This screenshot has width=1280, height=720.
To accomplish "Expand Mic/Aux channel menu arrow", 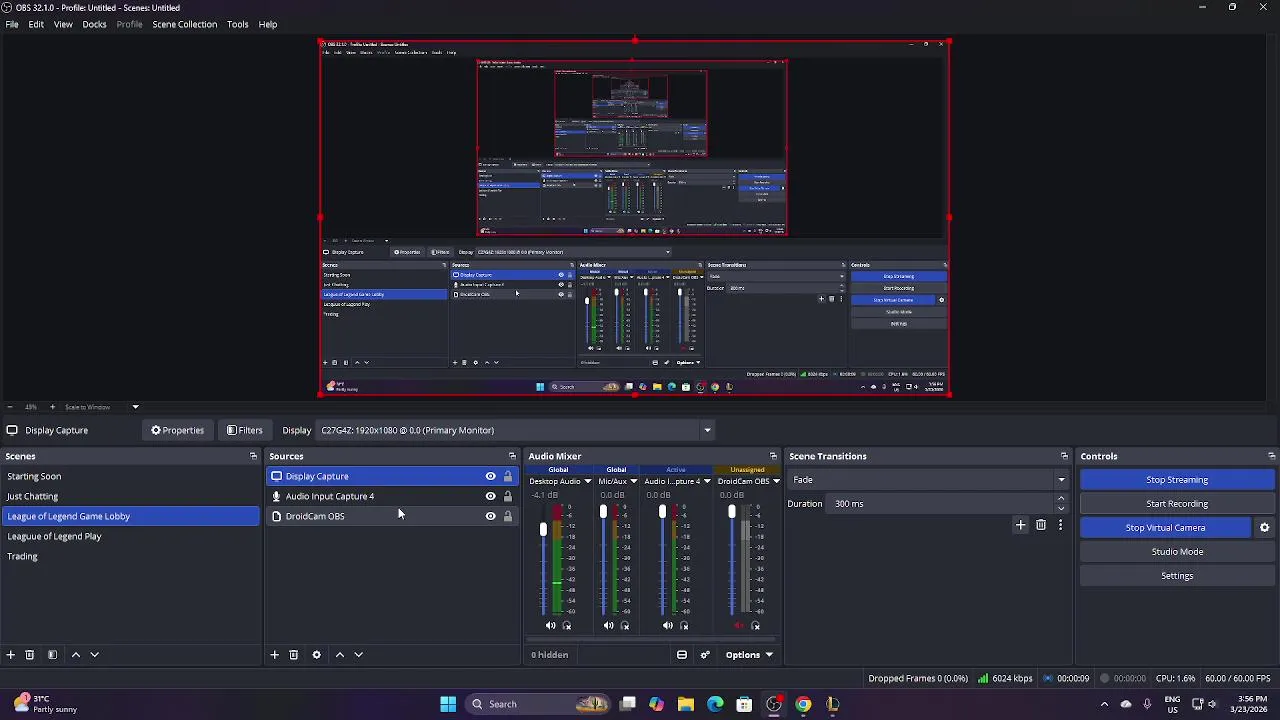I will pos(633,481).
